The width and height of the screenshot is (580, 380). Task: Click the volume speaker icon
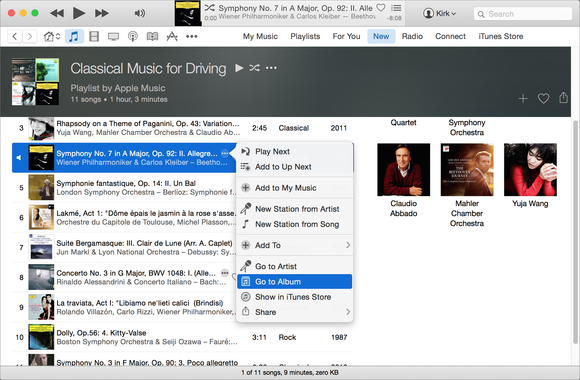click(140, 13)
